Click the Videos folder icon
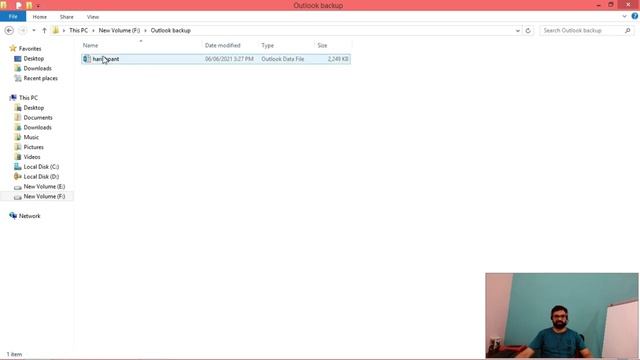Screen dimensions: 640x360 tap(18, 157)
